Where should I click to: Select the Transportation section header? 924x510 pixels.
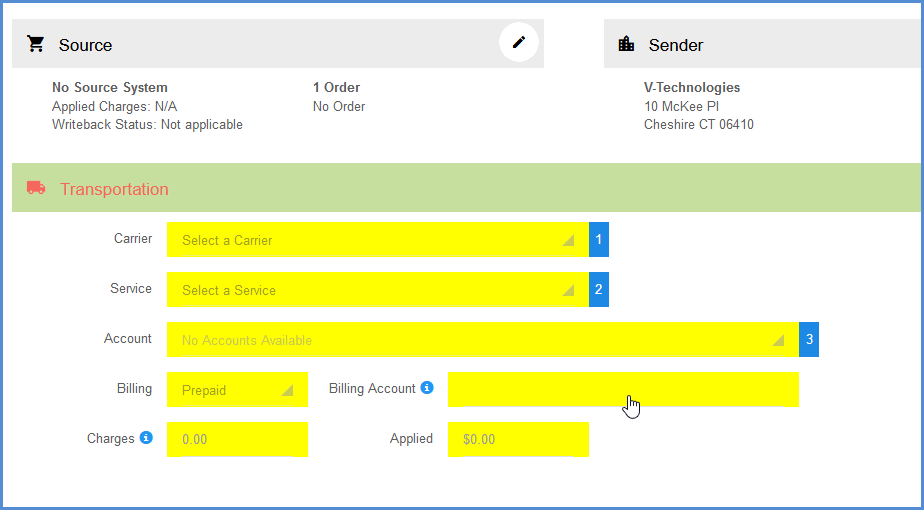pyautogui.click(x=114, y=189)
